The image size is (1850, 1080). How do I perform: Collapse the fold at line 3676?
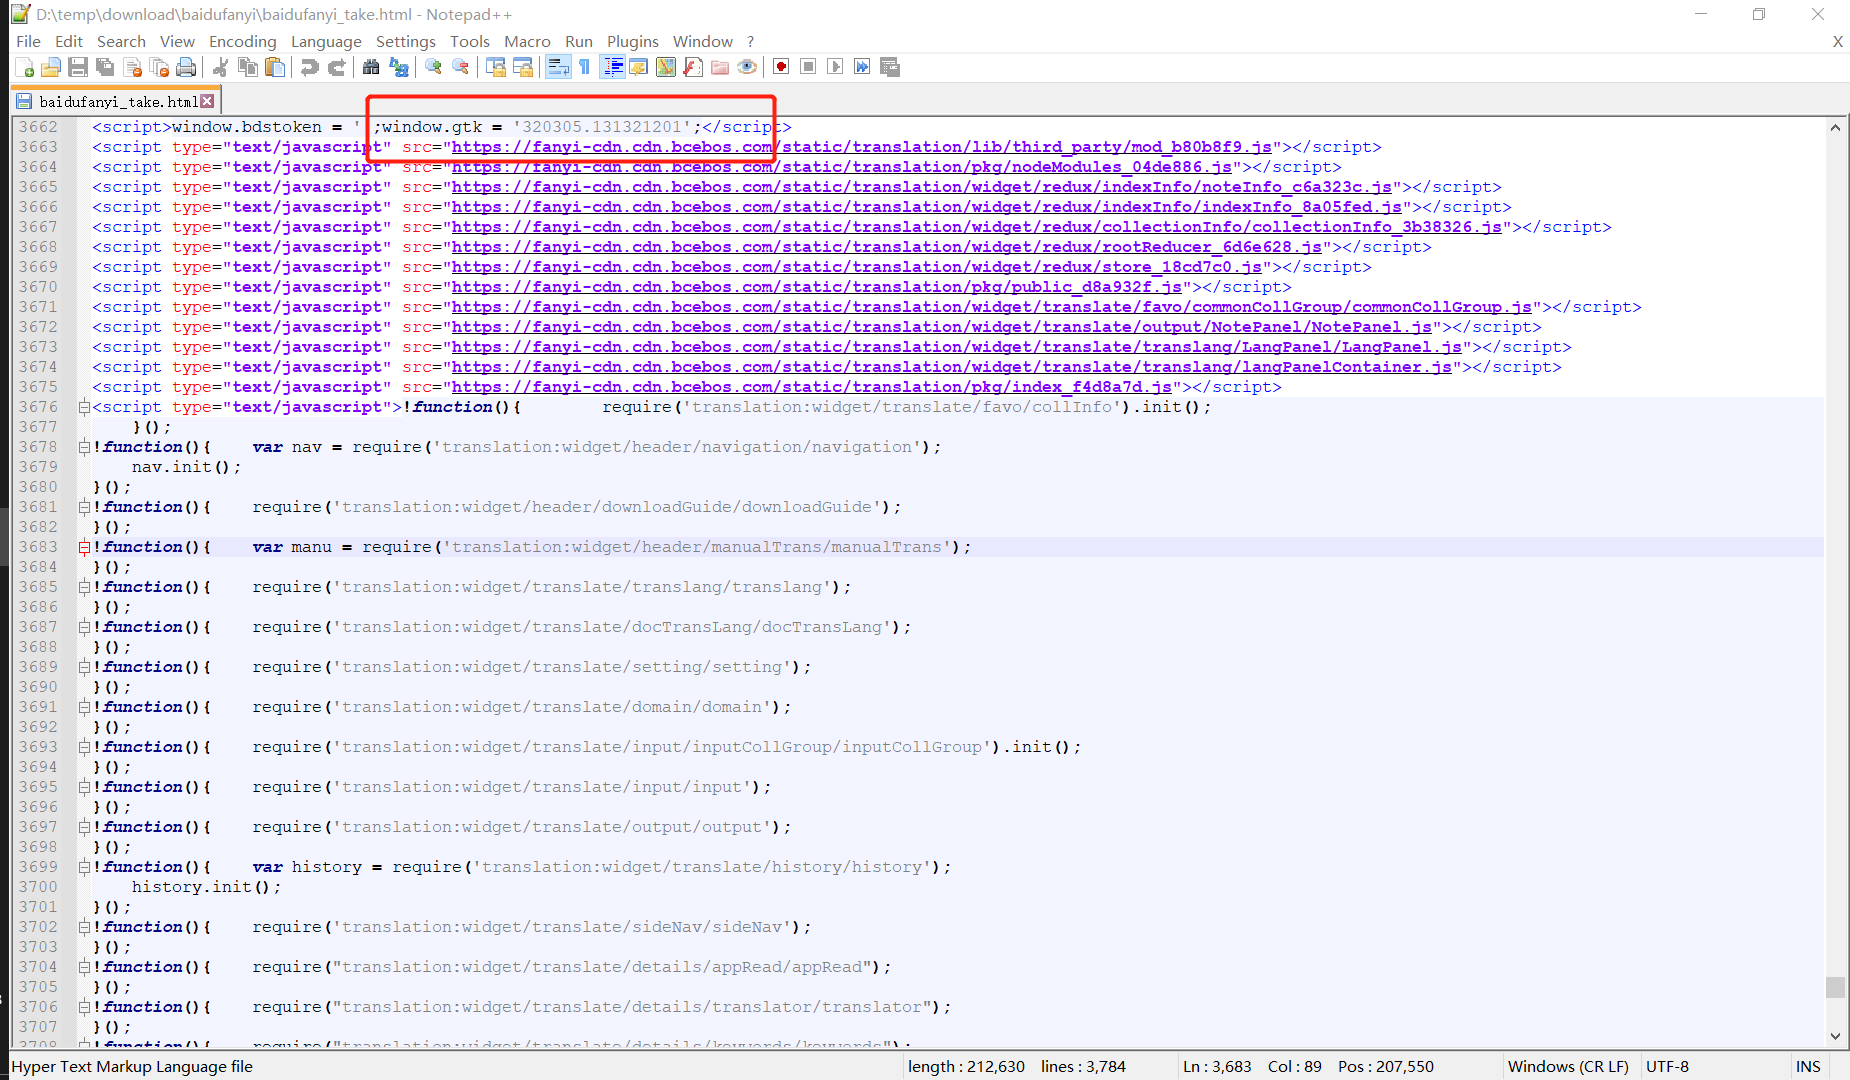pyautogui.click(x=84, y=407)
